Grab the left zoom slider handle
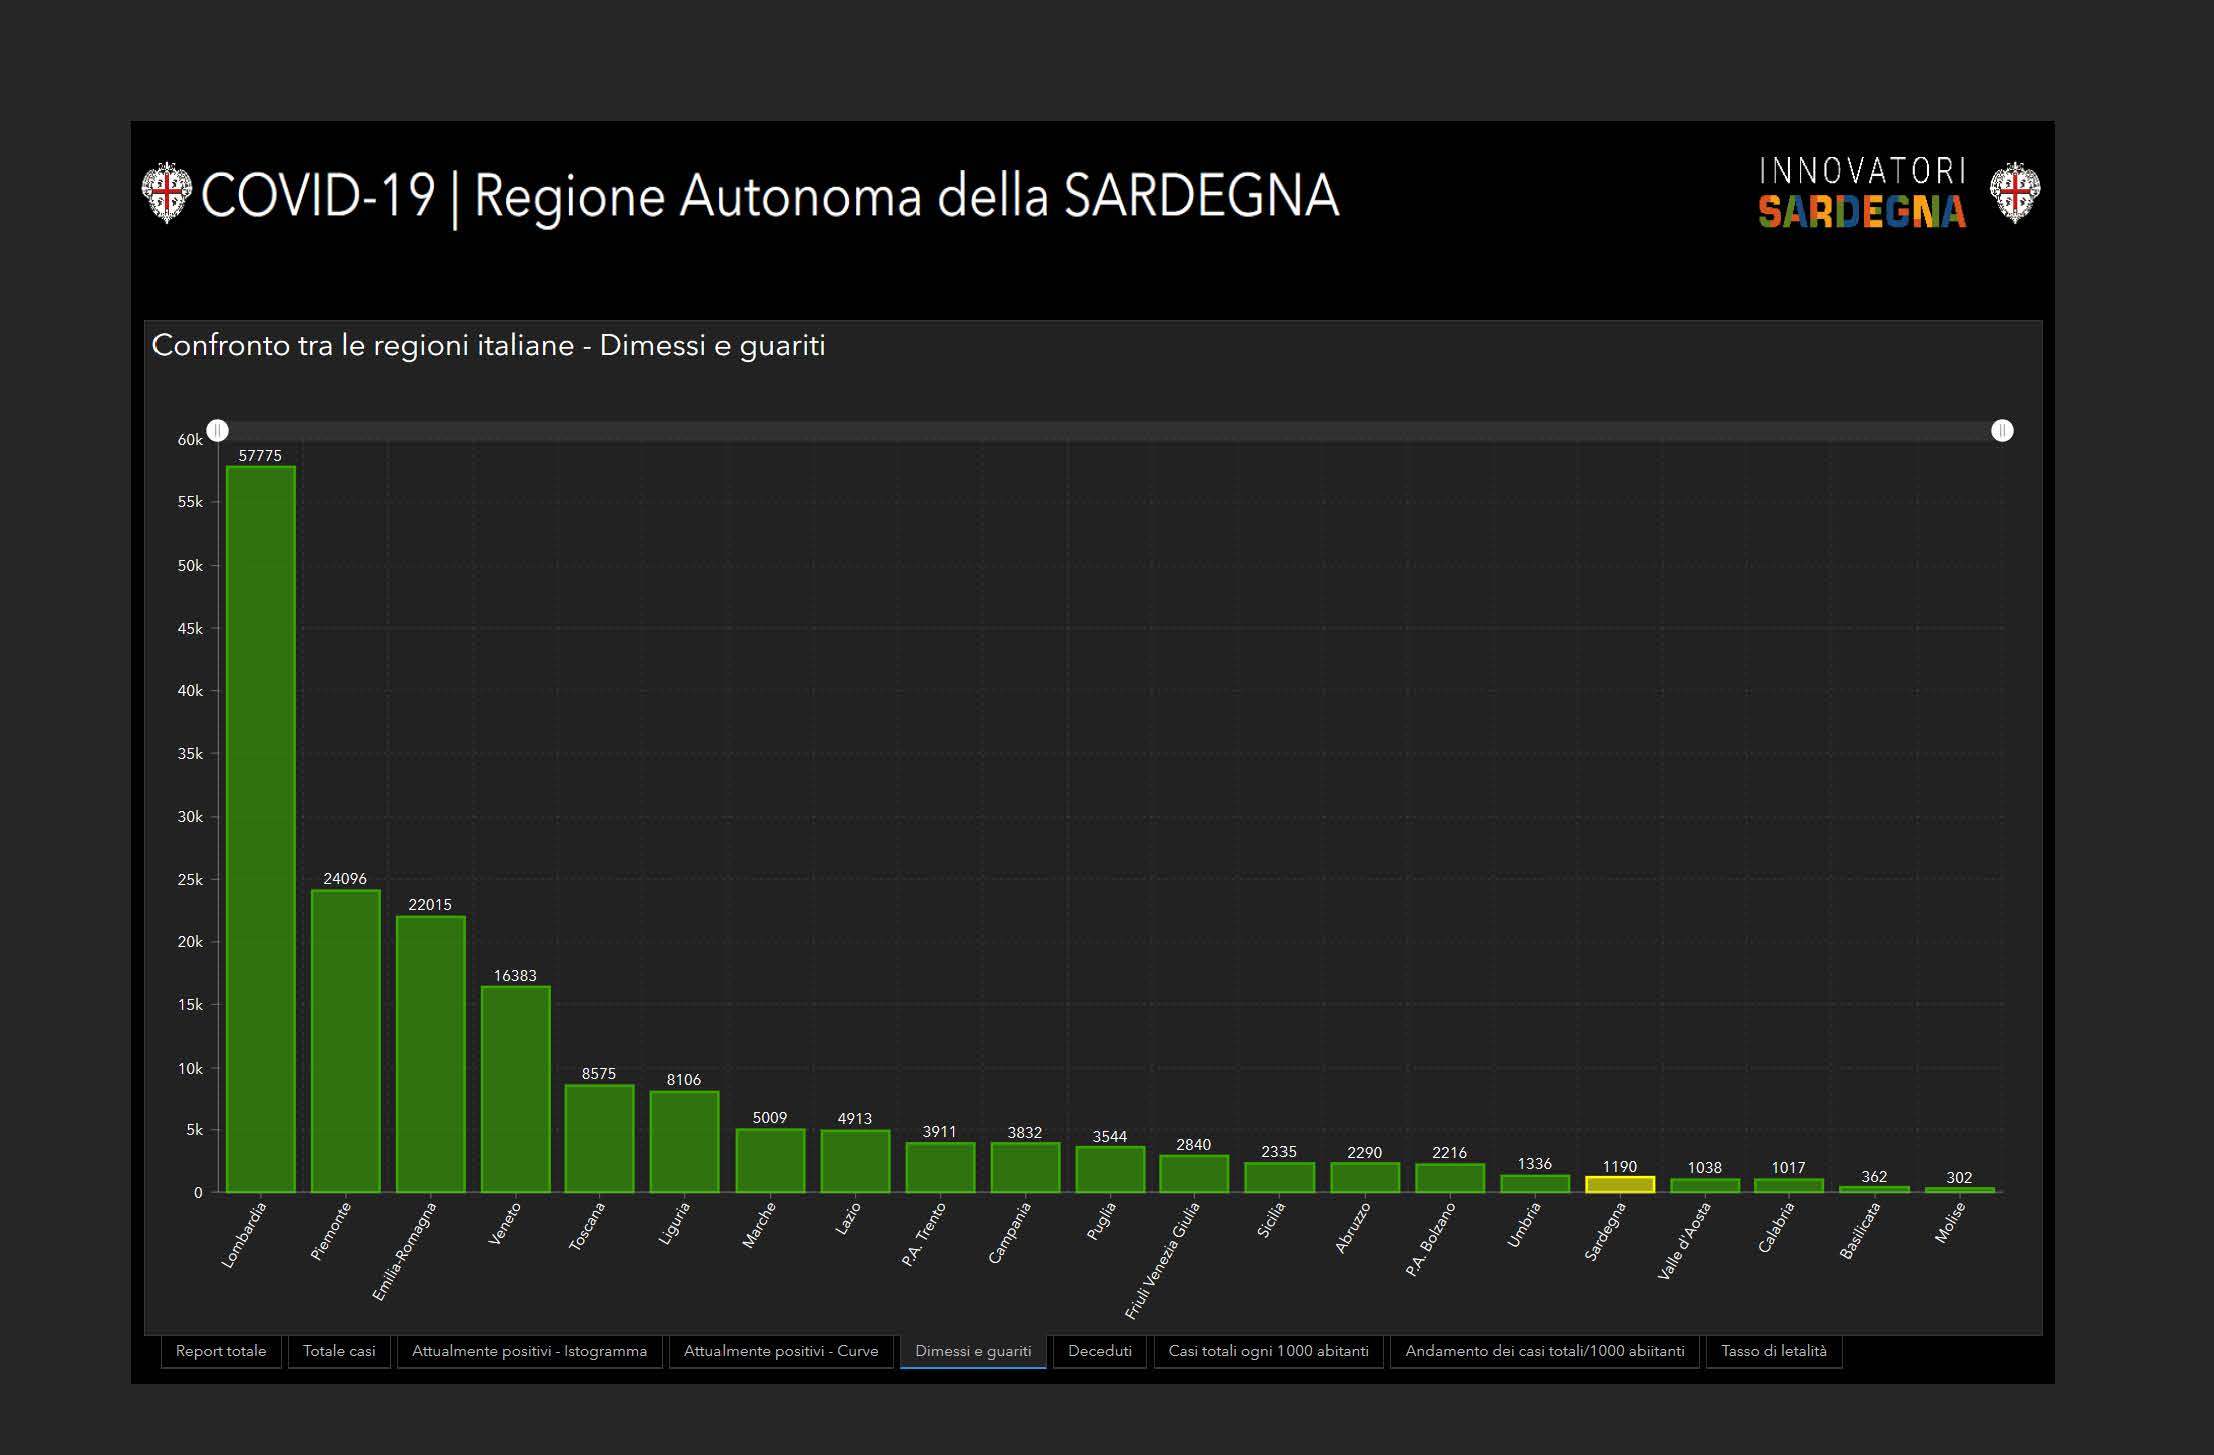 [x=218, y=431]
